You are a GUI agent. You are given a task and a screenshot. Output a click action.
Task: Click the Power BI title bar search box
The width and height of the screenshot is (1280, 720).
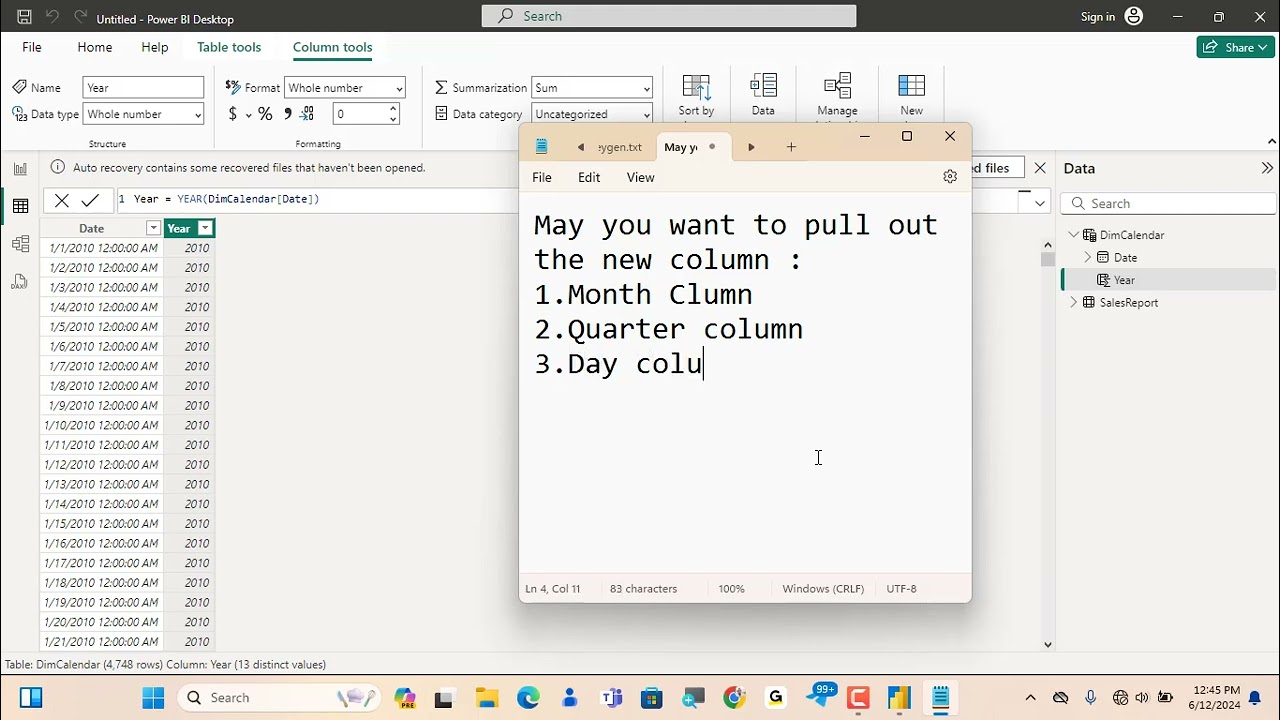point(669,16)
